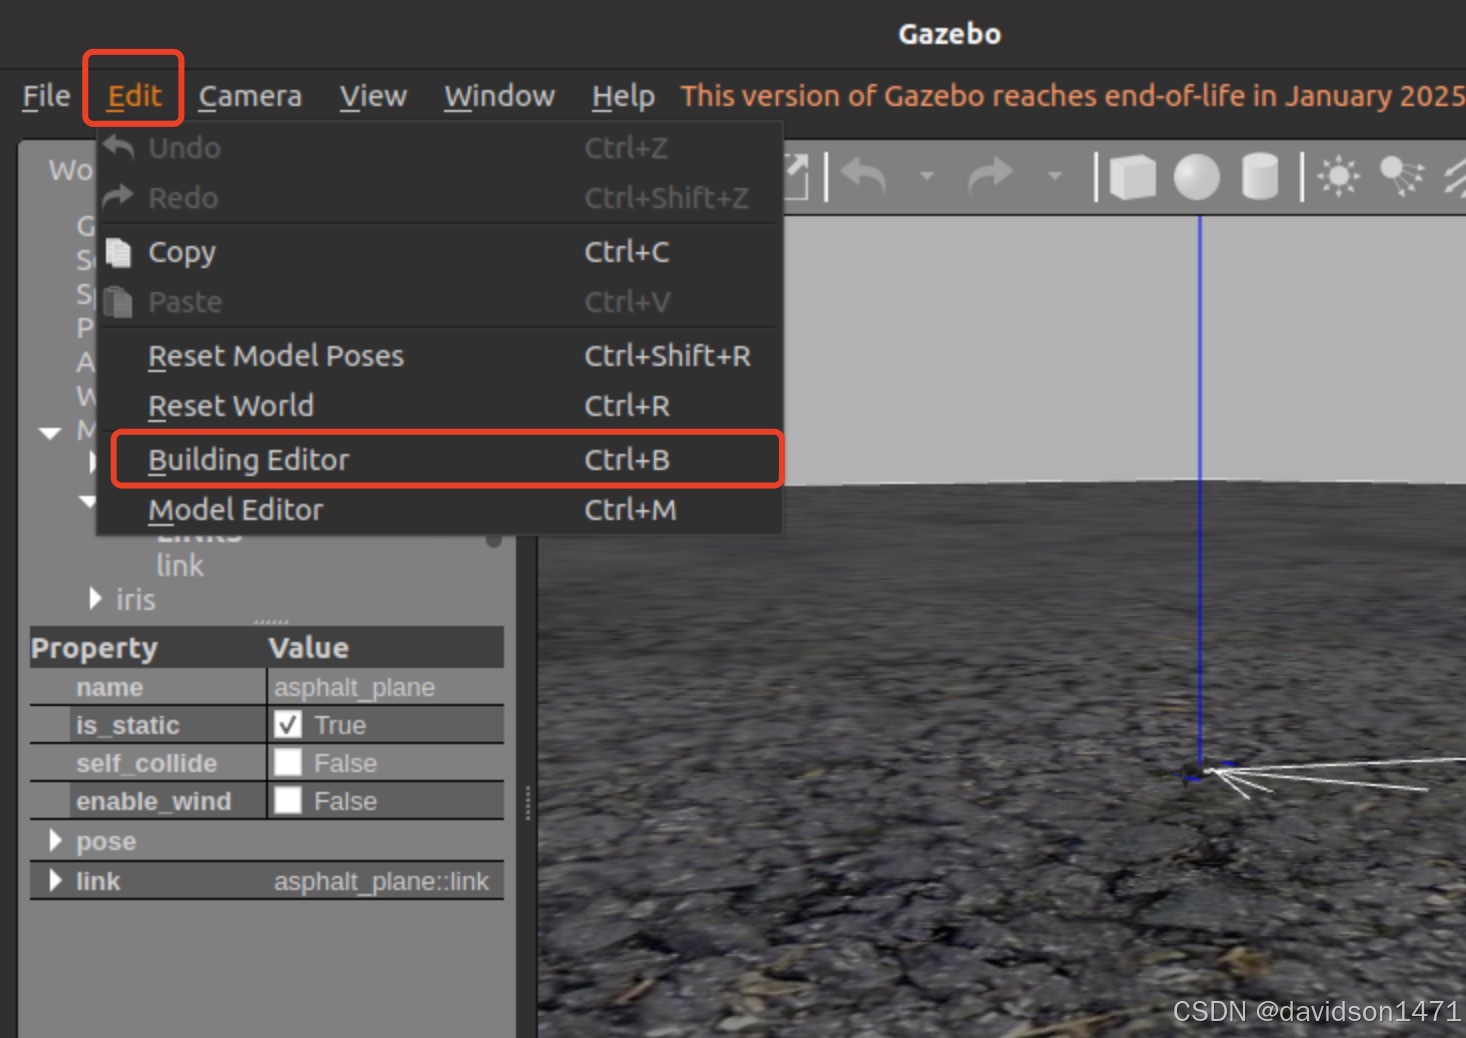
Task: Open the Model Editor
Action: pyautogui.click(x=440, y=510)
